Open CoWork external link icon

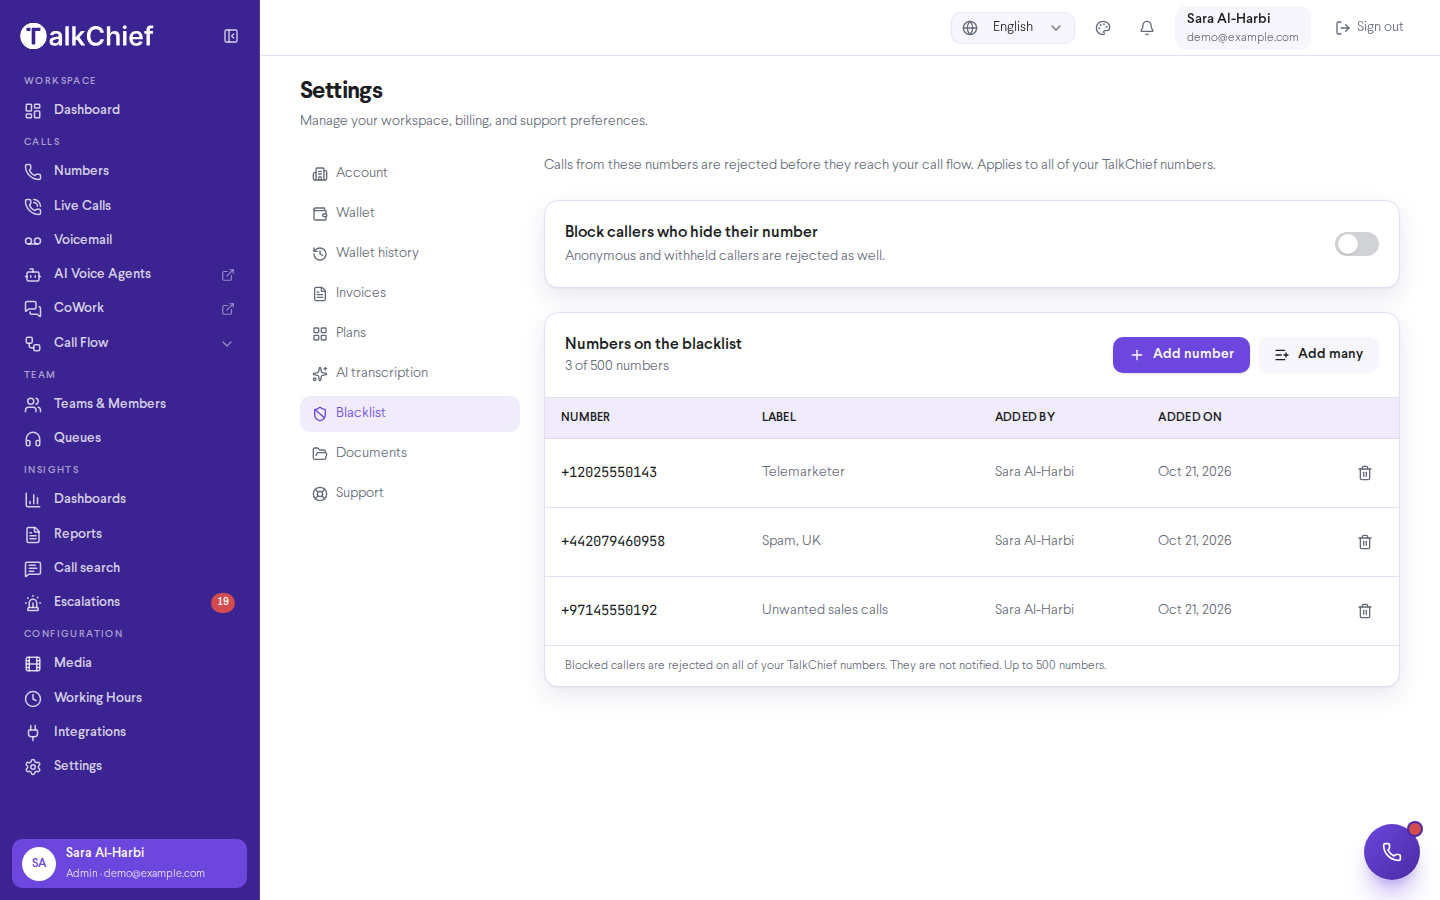point(228,308)
